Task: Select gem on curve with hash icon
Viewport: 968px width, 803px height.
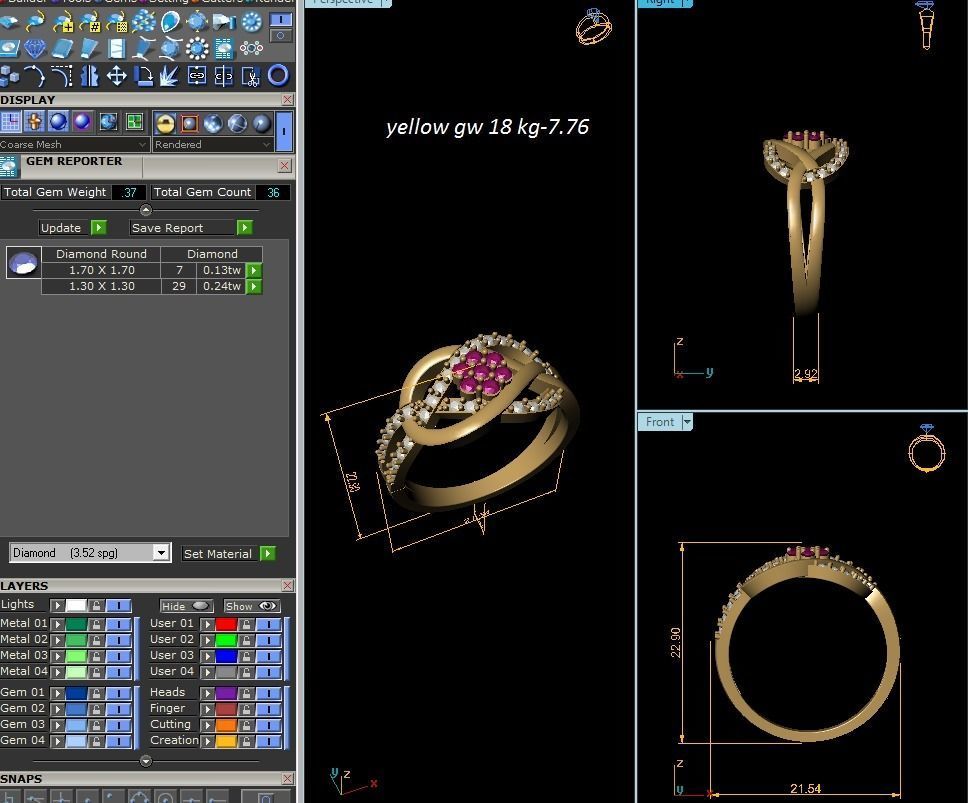Action: click(90, 22)
